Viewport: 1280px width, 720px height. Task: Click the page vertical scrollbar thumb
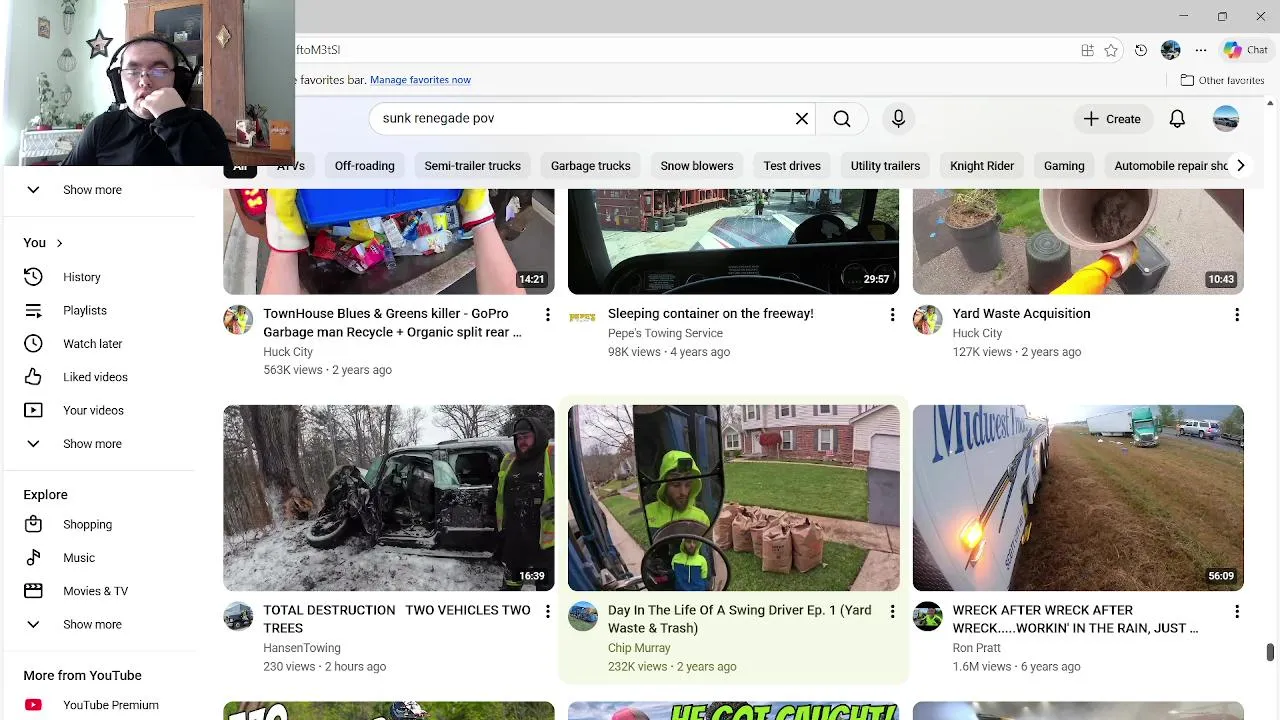(1270, 653)
